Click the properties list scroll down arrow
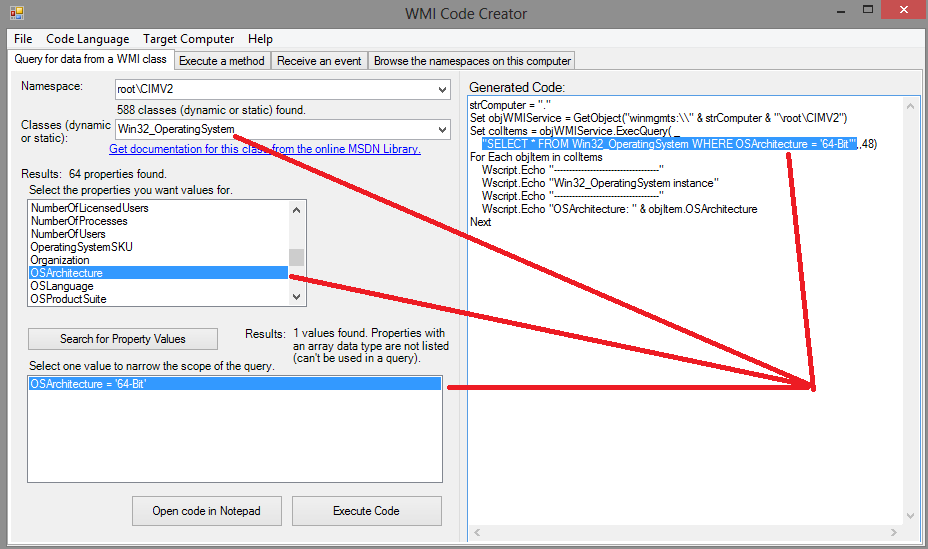Image resolution: width=928 pixels, height=549 pixels. (x=297, y=297)
